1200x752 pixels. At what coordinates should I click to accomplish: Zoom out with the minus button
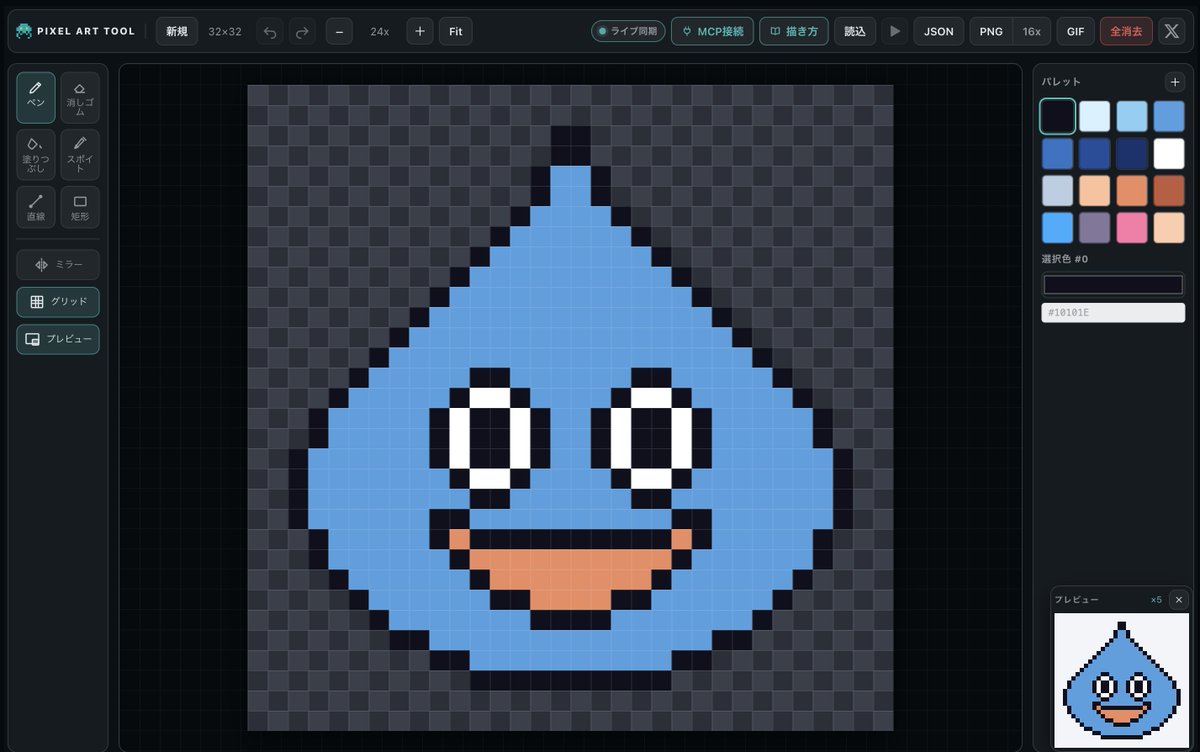pyautogui.click(x=338, y=31)
